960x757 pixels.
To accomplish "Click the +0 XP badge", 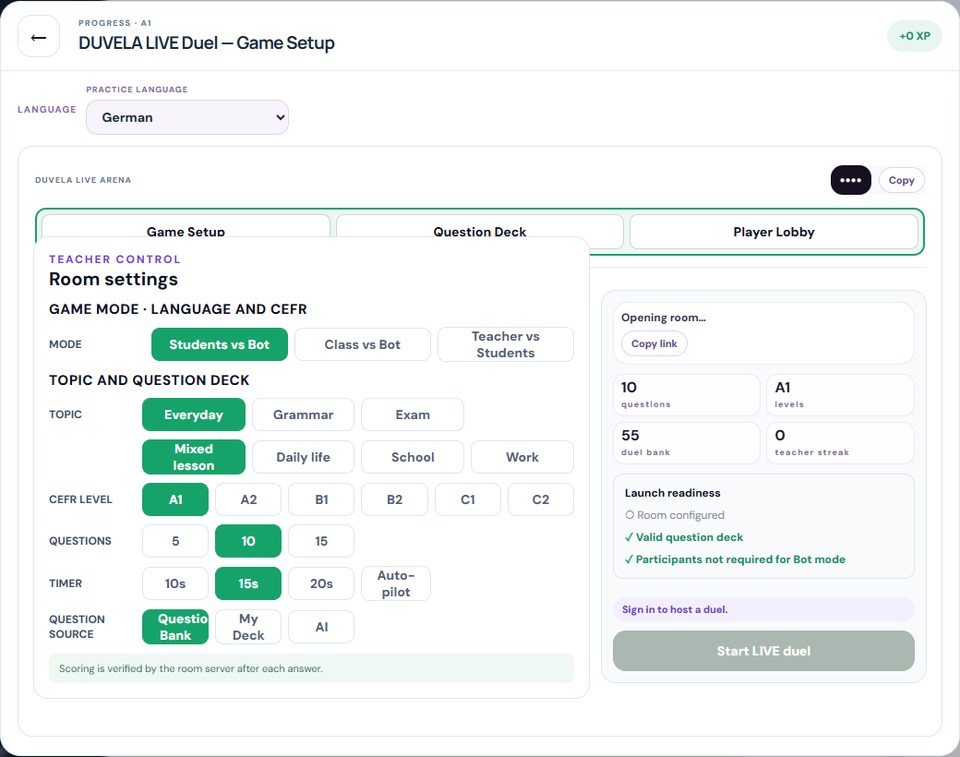I will [x=915, y=36].
